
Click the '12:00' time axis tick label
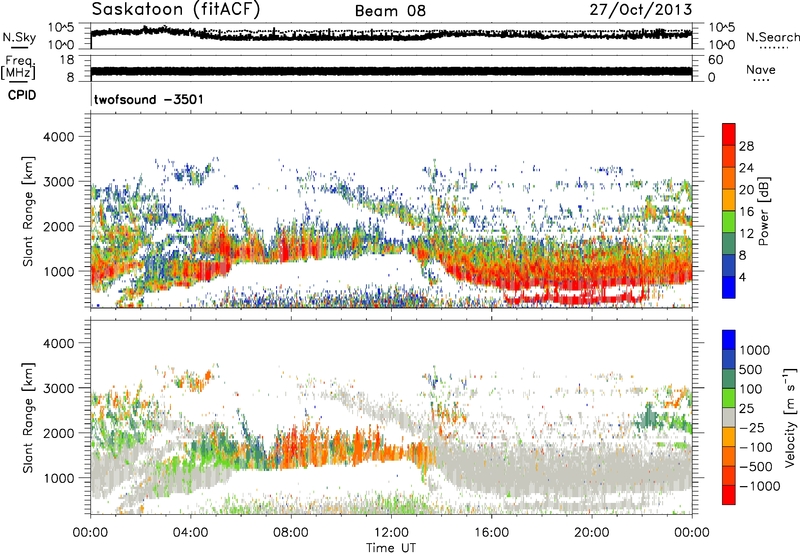click(x=391, y=533)
